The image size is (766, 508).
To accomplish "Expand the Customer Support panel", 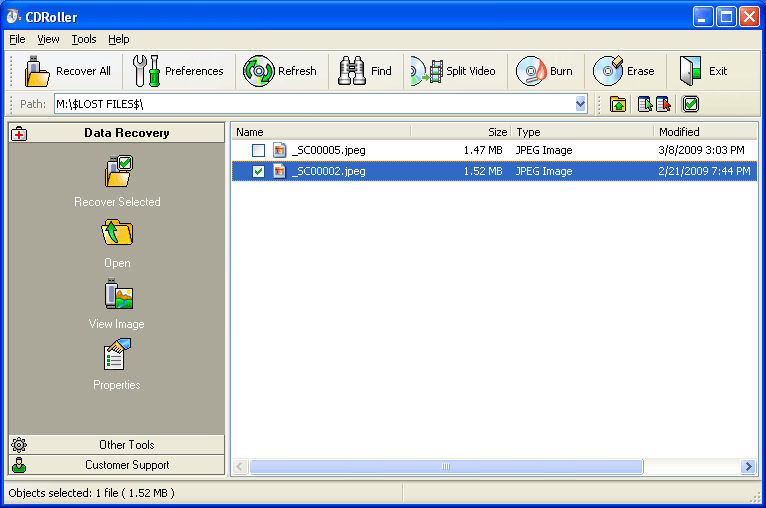I will tap(117, 465).
